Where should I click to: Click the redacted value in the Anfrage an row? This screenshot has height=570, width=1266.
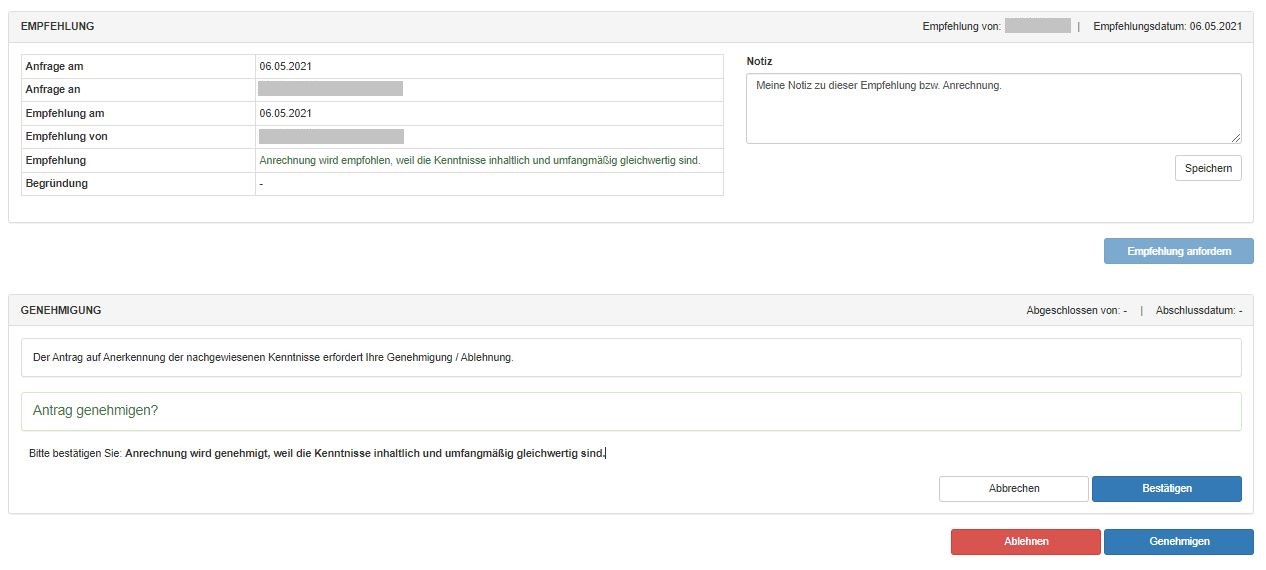(x=330, y=89)
